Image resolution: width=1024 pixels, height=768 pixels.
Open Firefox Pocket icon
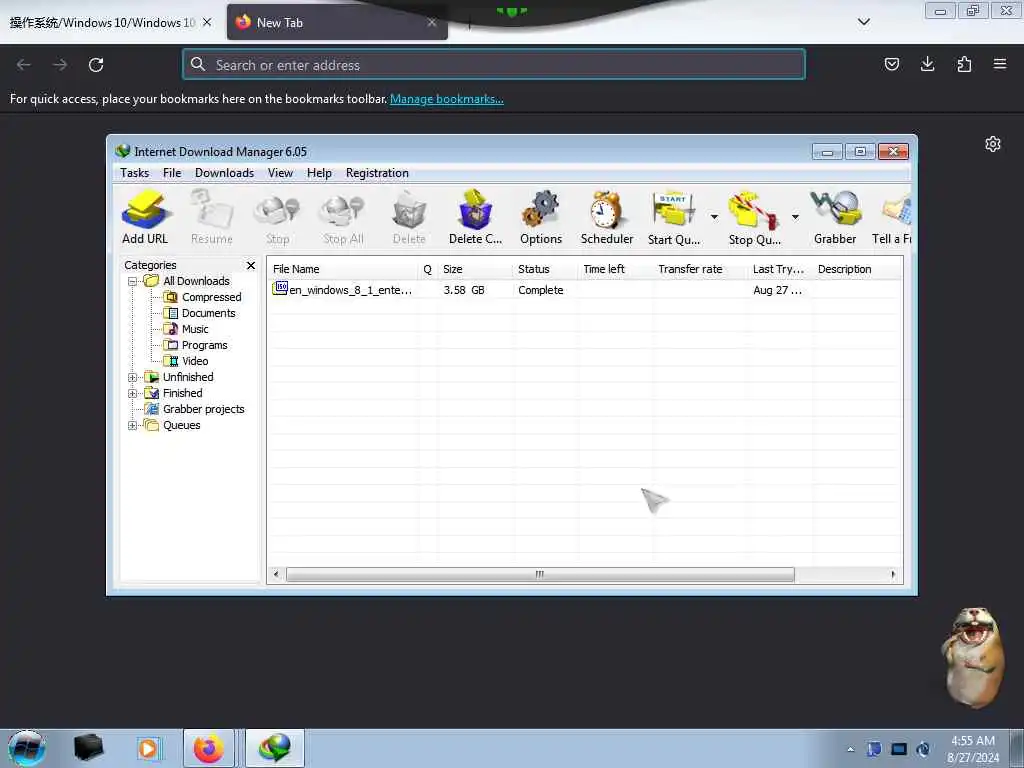click(x=891, y=64)
